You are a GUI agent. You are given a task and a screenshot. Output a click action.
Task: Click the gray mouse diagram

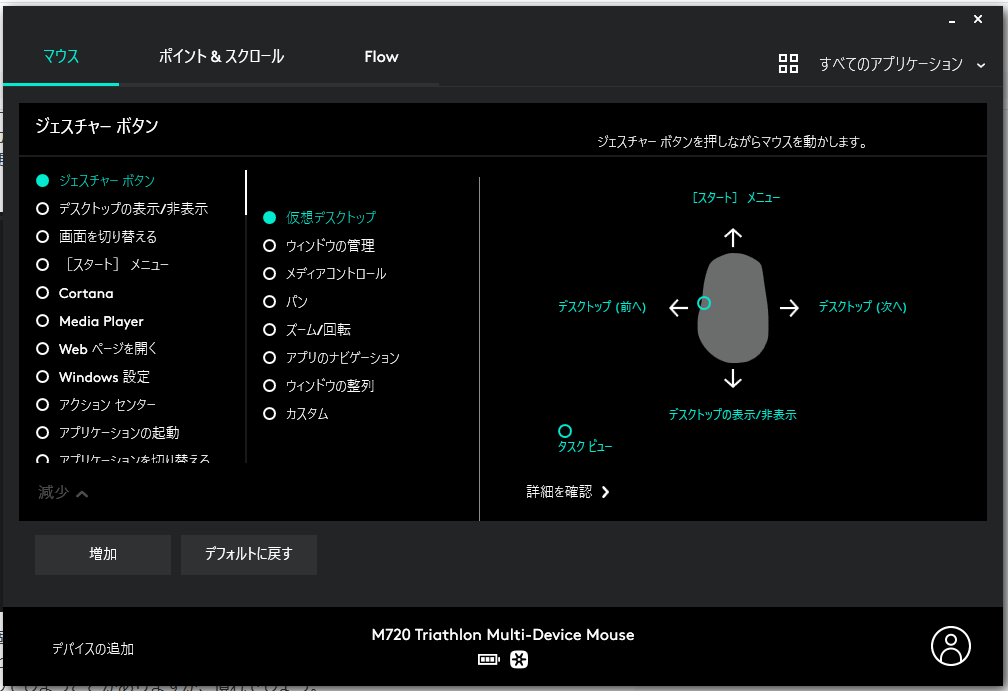[733, 310]
